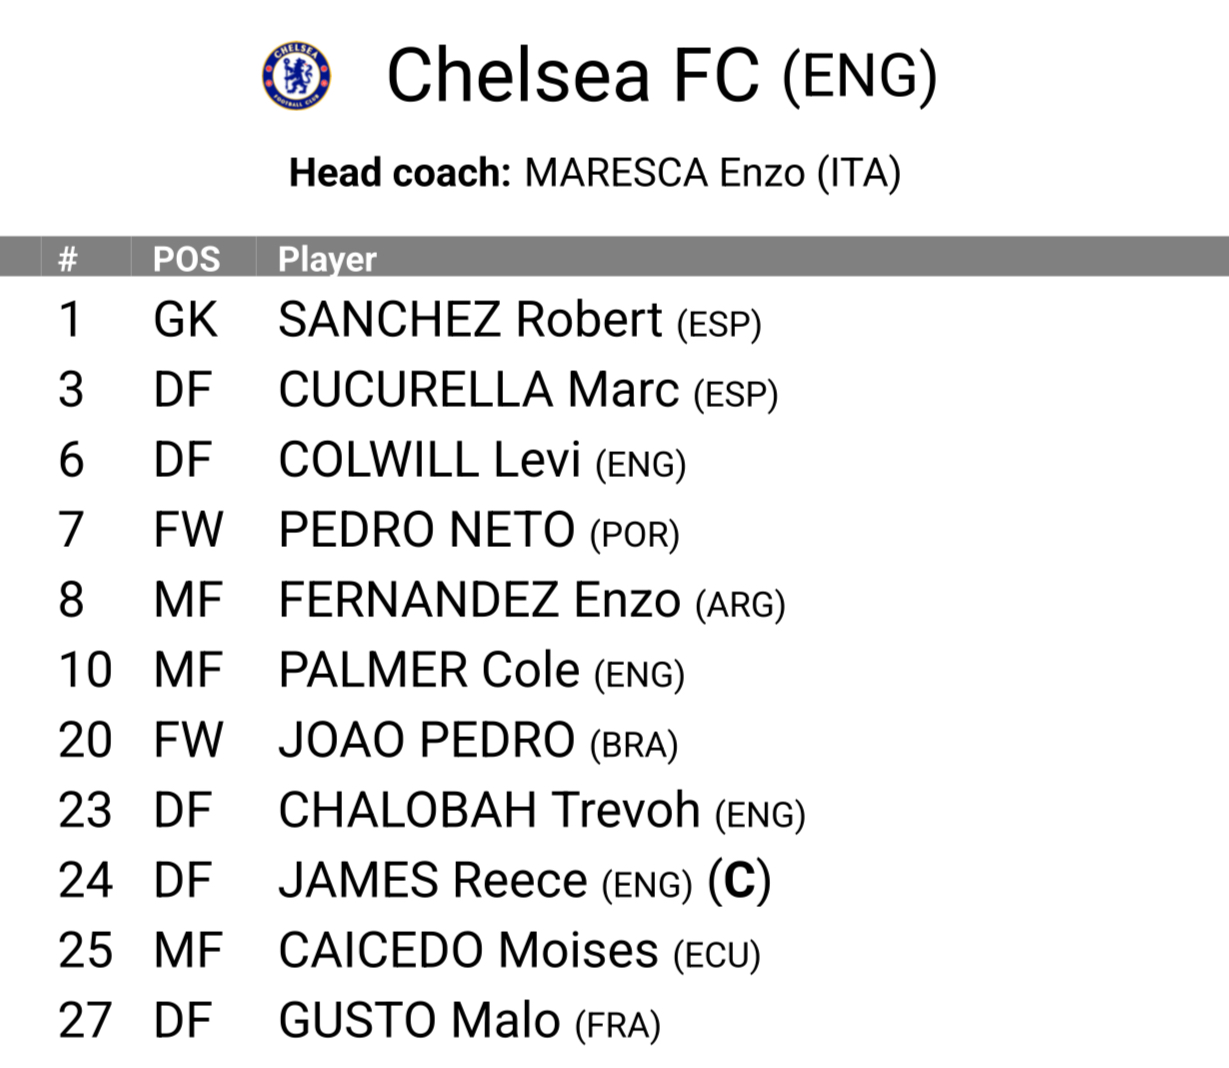This screenshot has width=1229, height=1068.
Task: Click the Chelsea FC club crest
Action: 296,75
